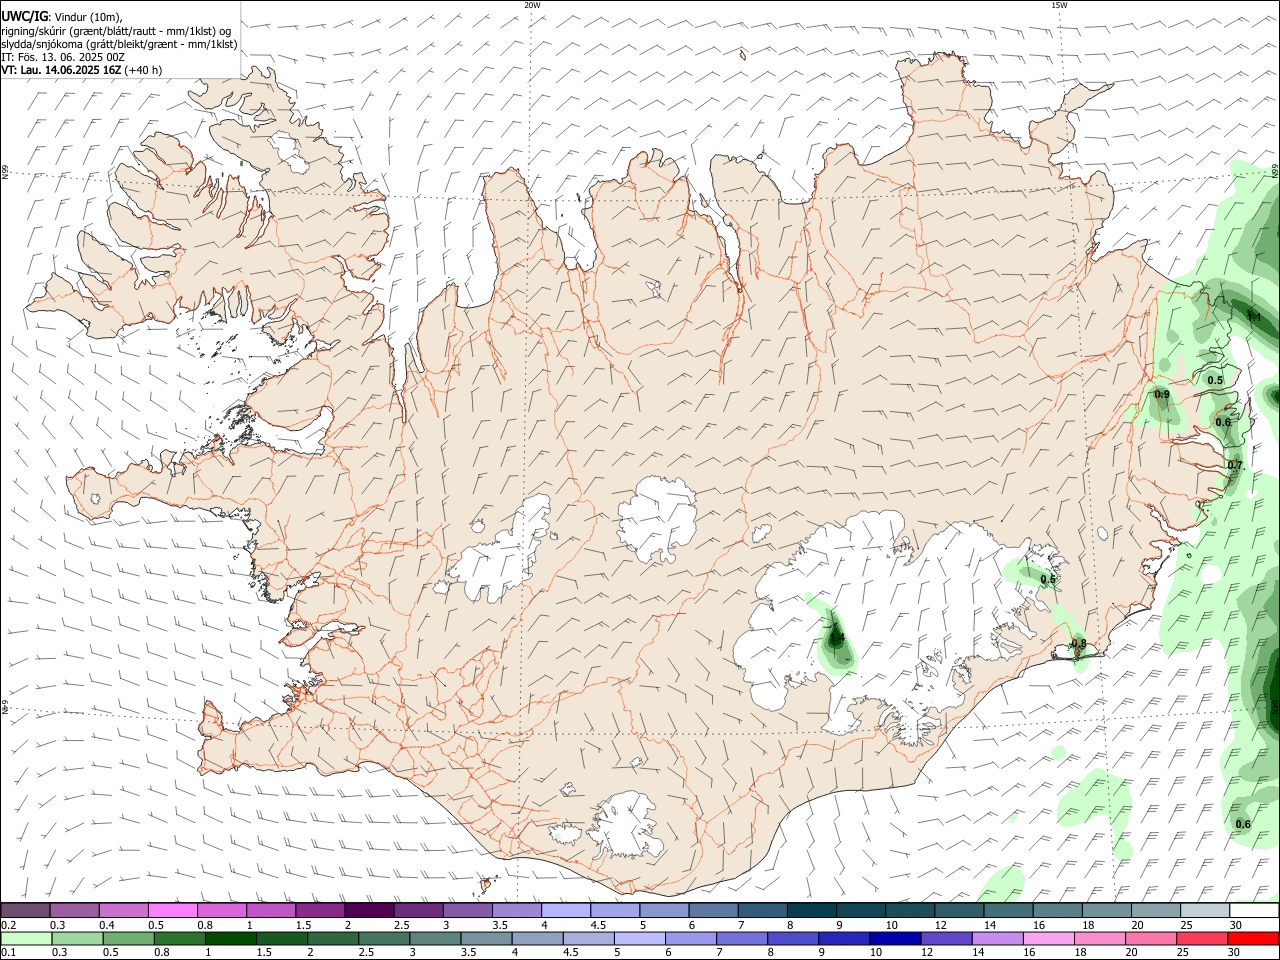Click the medium green 0.5–0.8 swatch in lower legend row
Viewport: 1280px width, 960px height.
coord(129,939)
